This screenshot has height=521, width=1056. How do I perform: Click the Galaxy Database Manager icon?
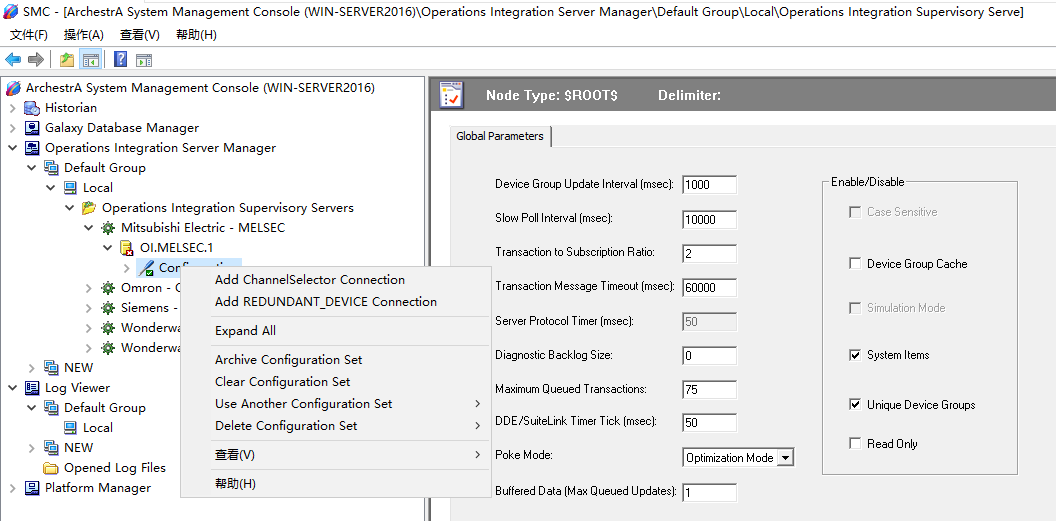click(32, 128)
